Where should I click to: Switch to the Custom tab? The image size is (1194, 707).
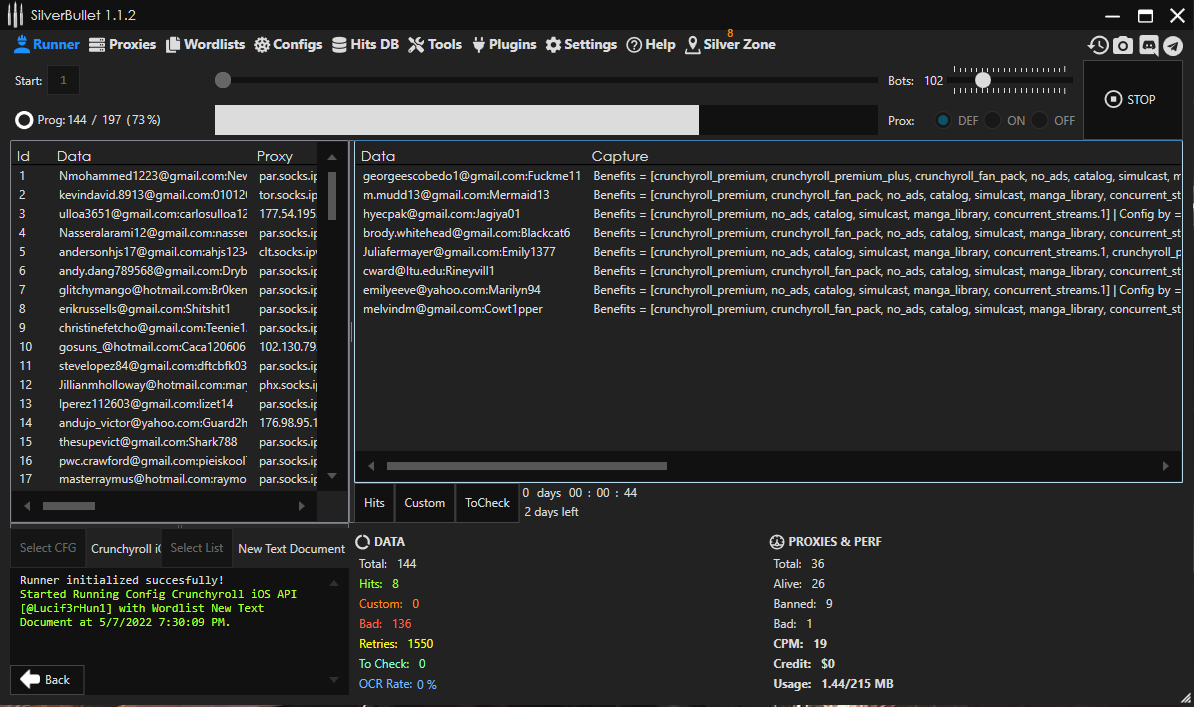[x=424, y=503]
